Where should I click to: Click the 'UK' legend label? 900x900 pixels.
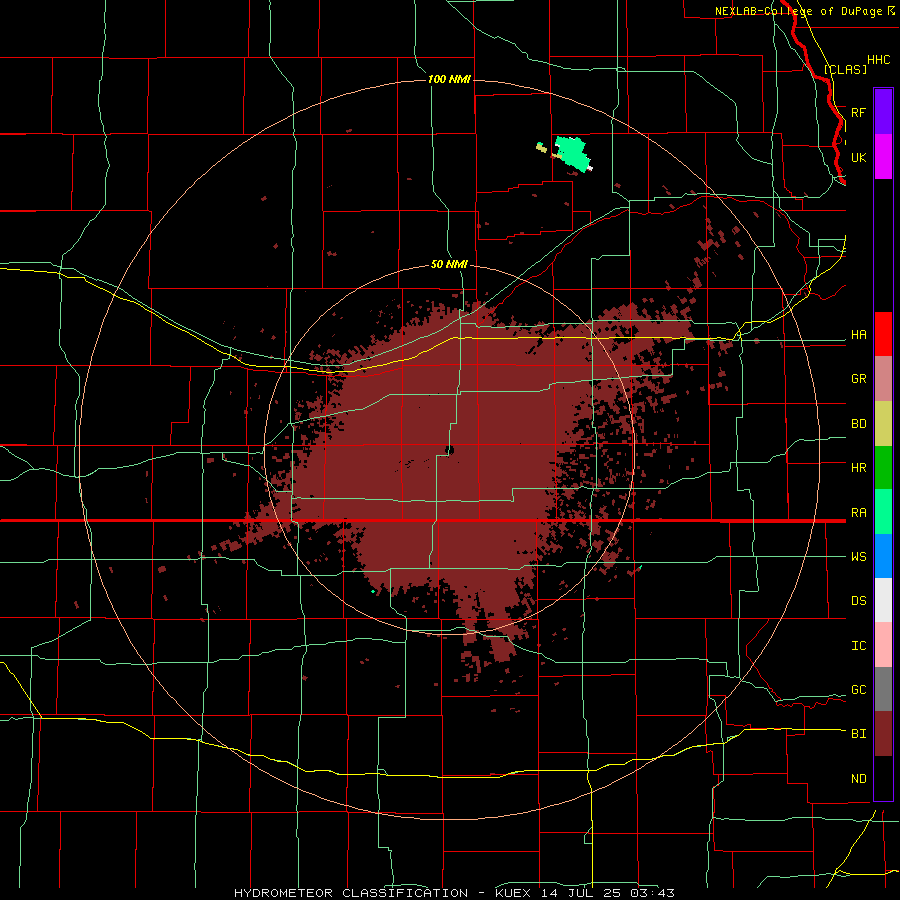(858, 157)
